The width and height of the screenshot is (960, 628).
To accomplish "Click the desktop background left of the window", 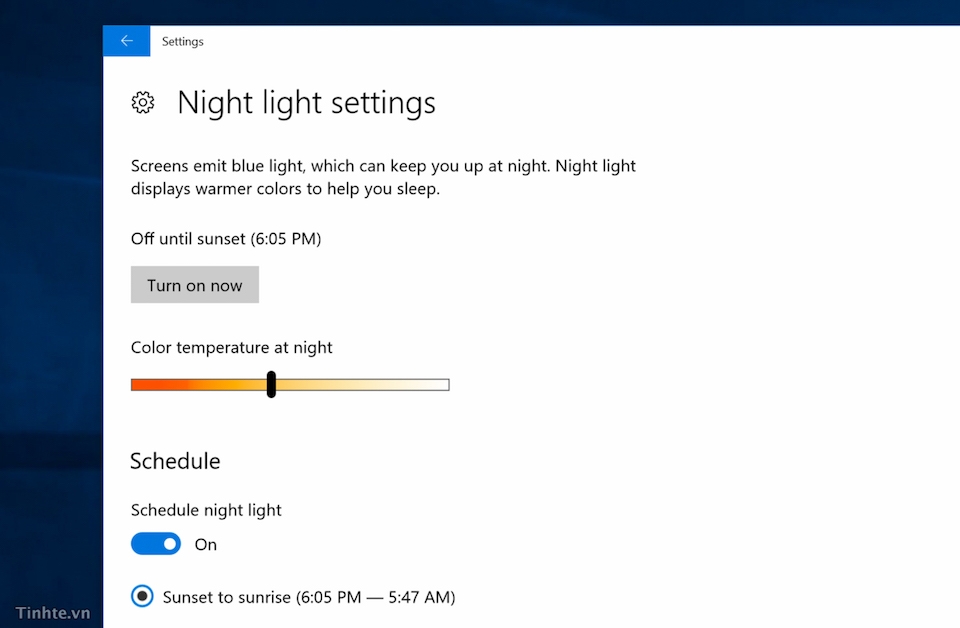I will (x=50, y=300).
